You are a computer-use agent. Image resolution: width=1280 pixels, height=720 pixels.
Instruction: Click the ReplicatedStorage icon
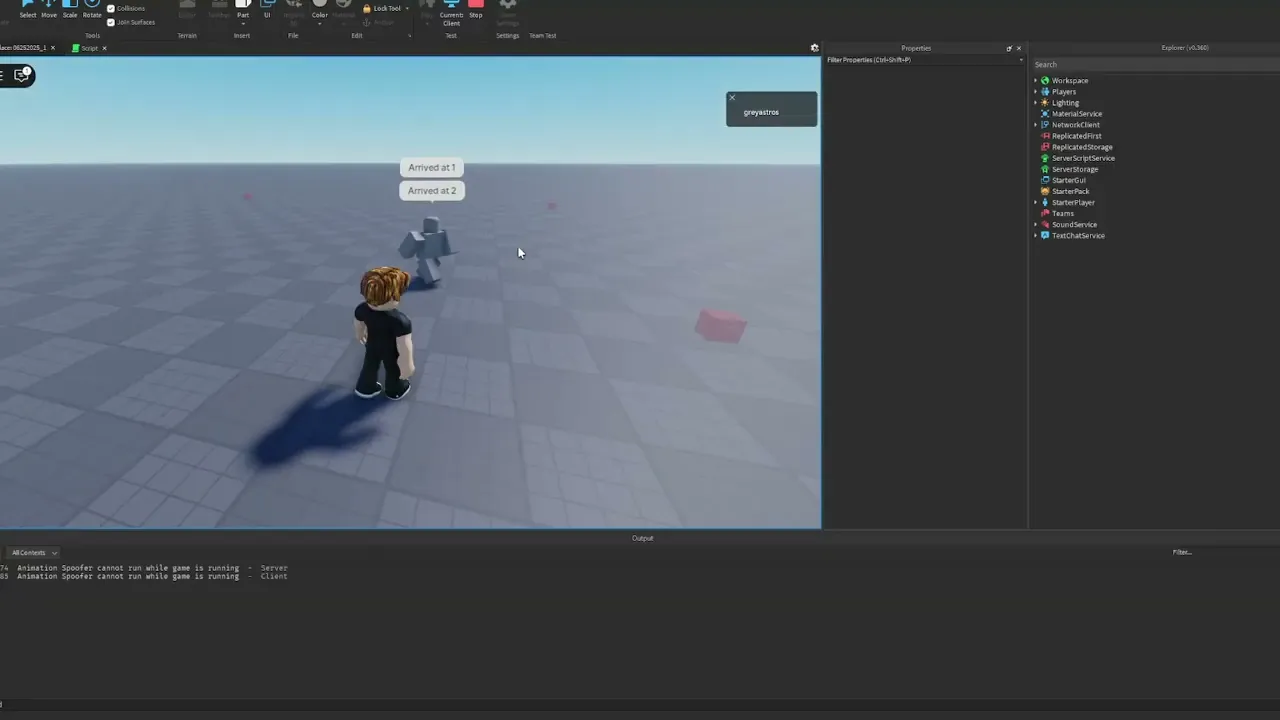(x=1045, y=147)
